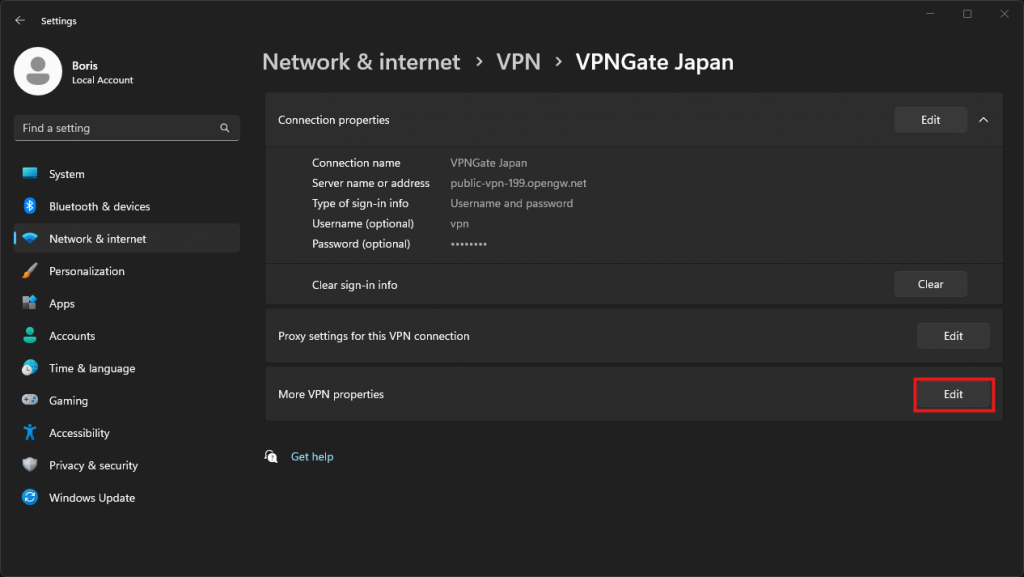Open the Get help link
This screenshot has width=1024, height=577.
[x=312, y=456]
